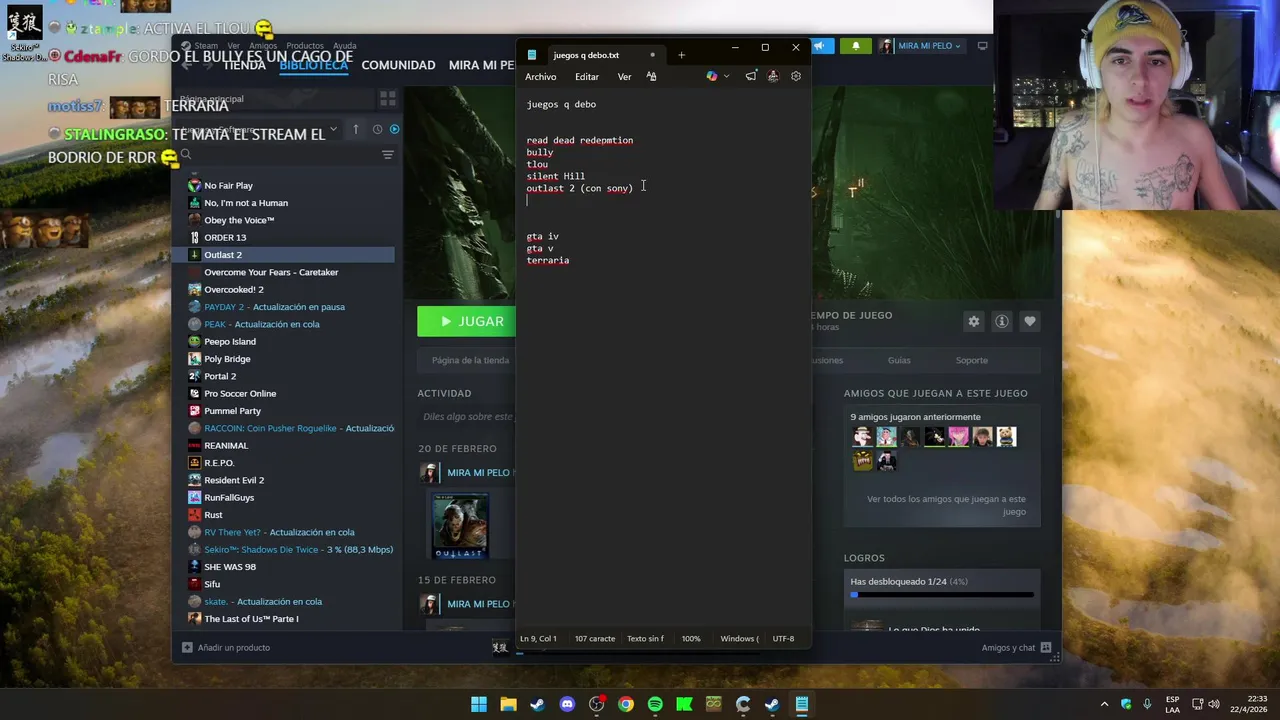Viewport: 1280px width, 720px height.
Task: Open Windows Start menu
Action: pyautogui.click(x=479, y=704)
